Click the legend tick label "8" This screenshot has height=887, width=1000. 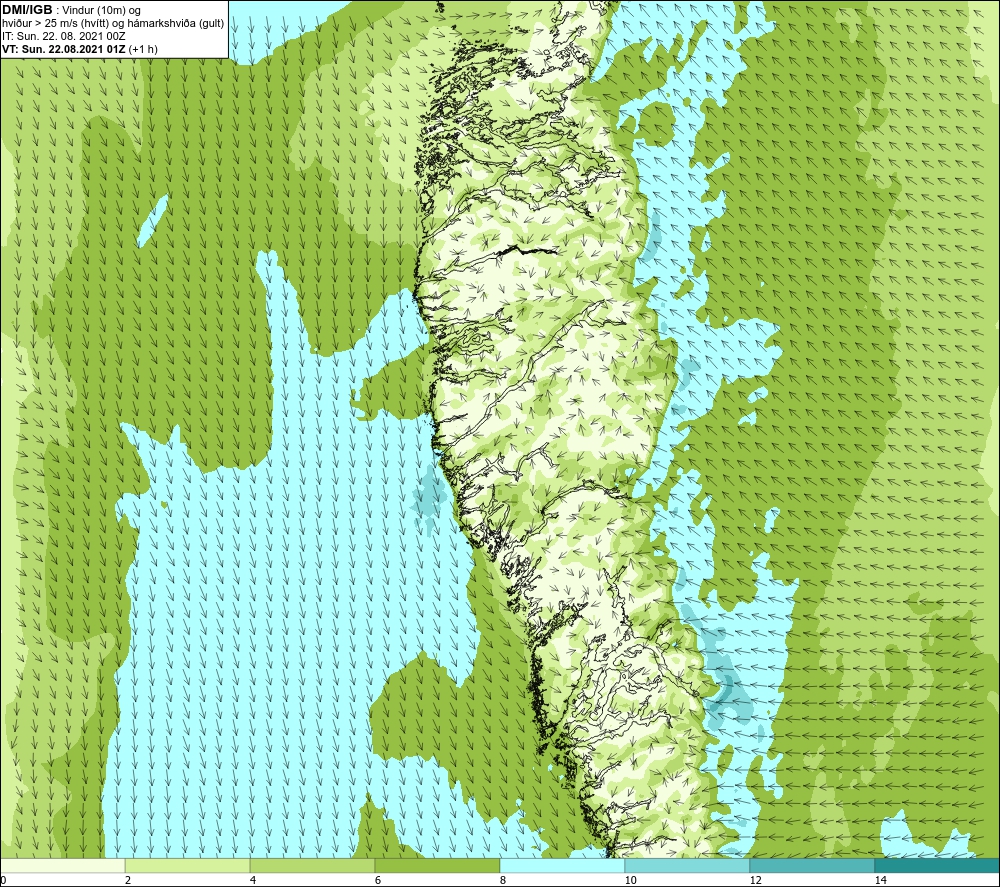click(x=503, y=880)
